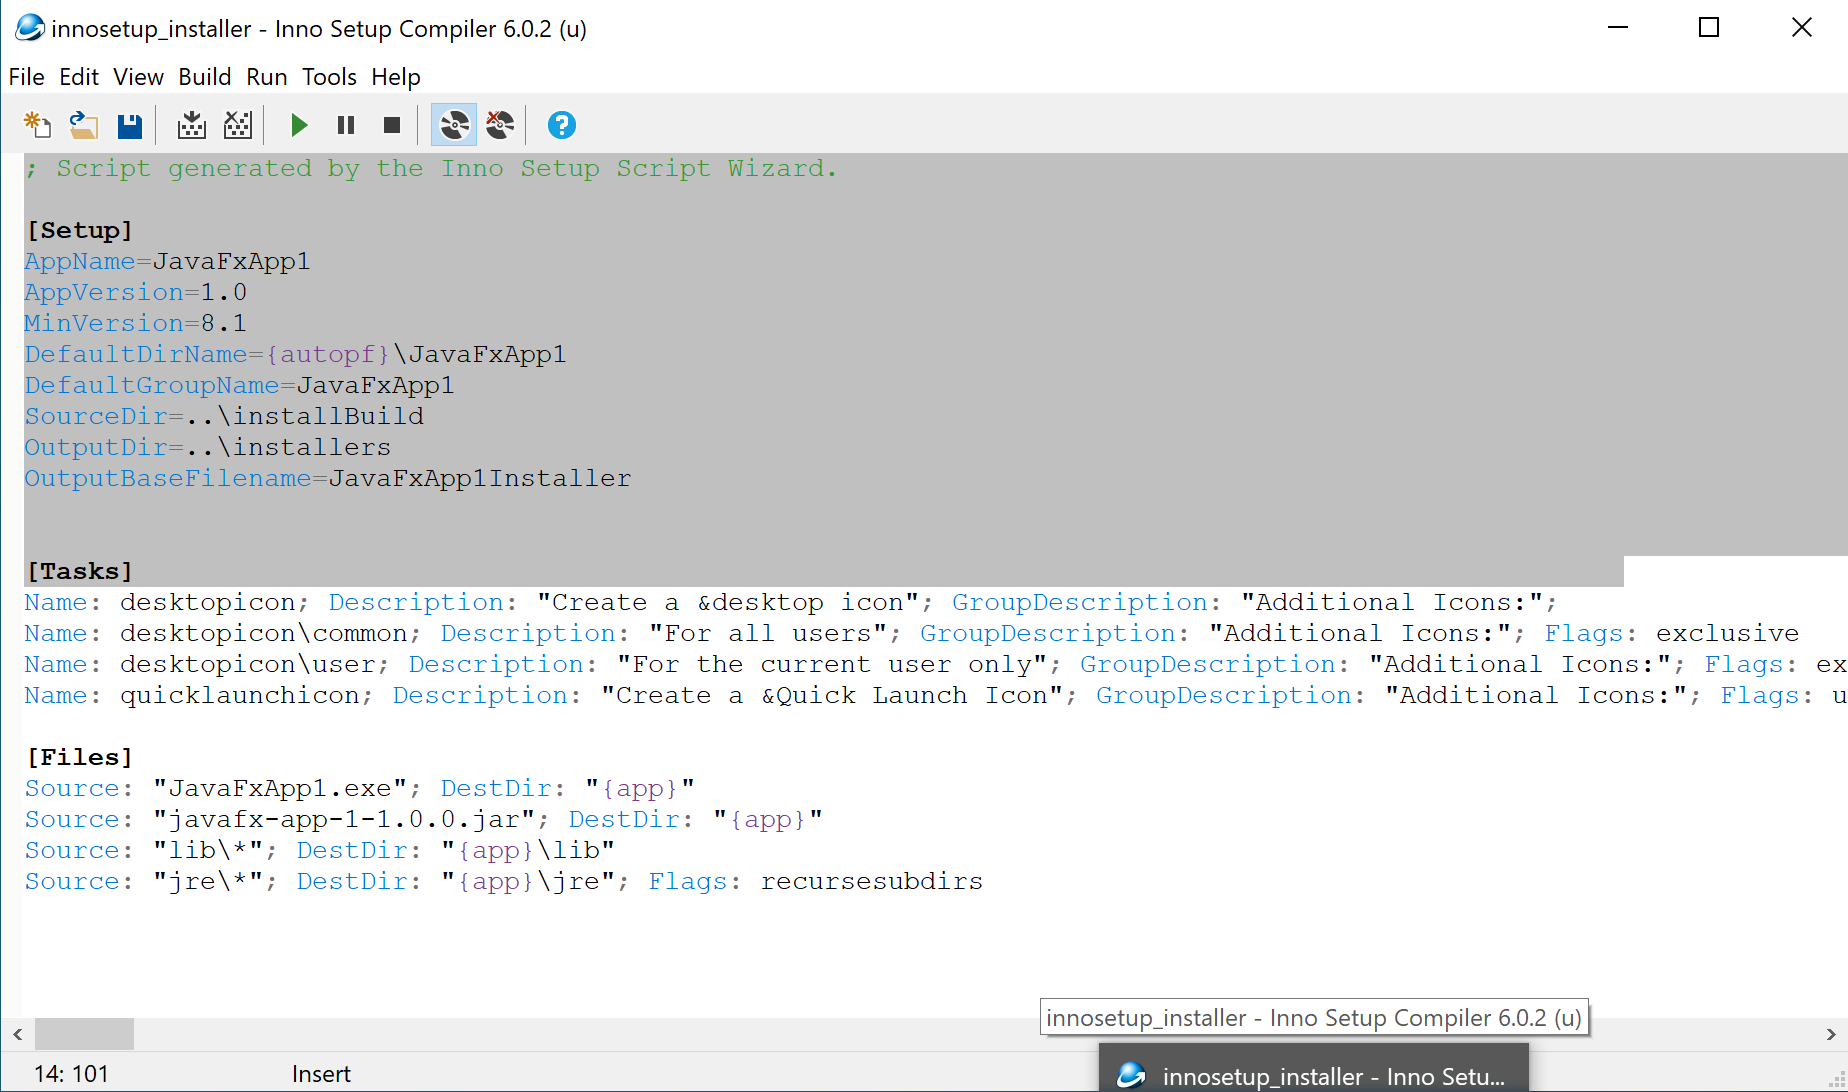Toggle the Target Uninstall icon

coord(500,125)
